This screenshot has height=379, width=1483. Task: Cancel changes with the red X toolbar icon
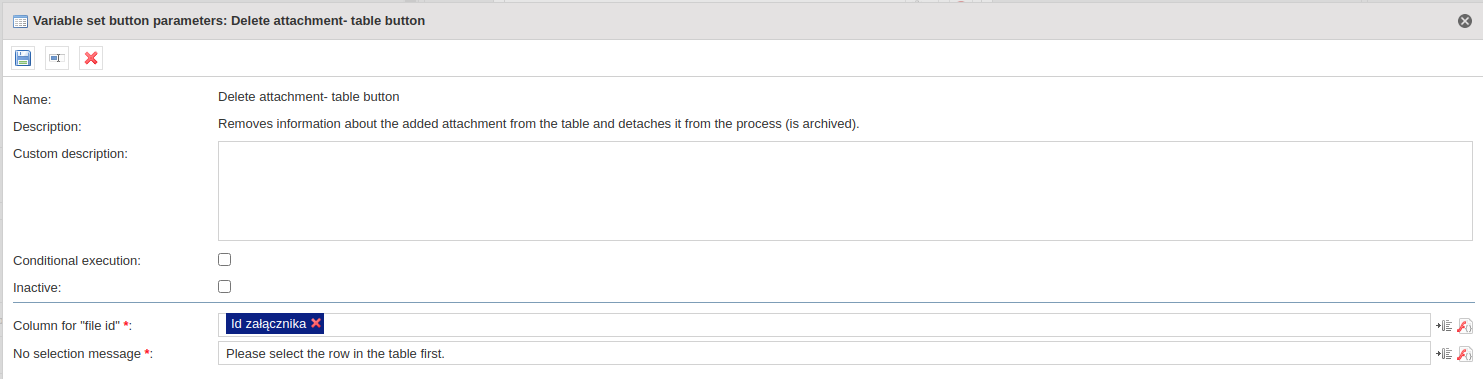(91, 58)
